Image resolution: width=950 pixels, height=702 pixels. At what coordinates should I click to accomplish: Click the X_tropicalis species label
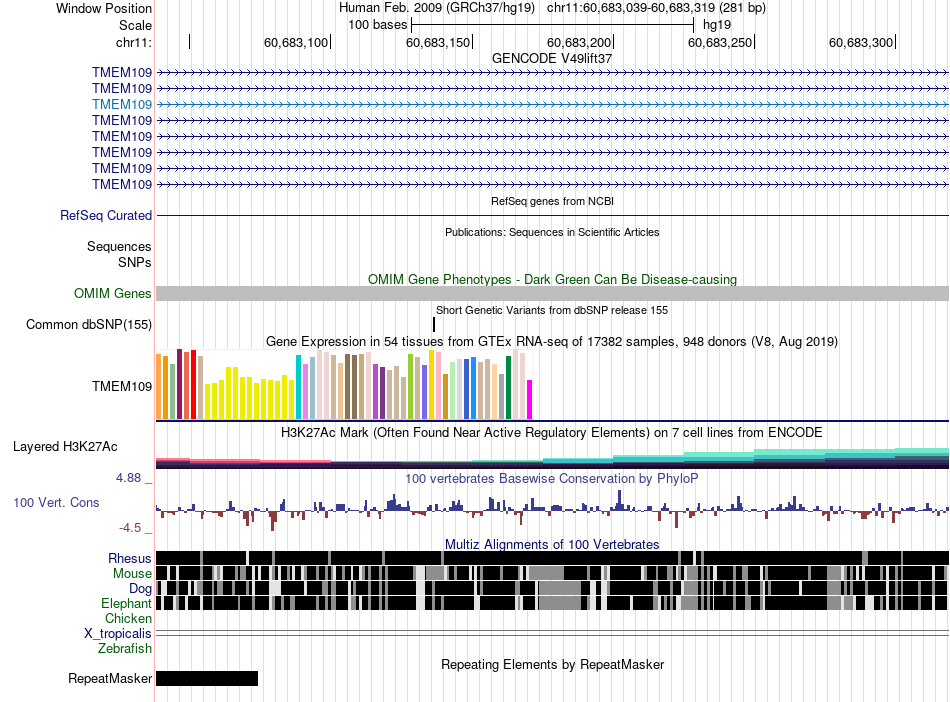pyautogui.click(x=118, y=634)
